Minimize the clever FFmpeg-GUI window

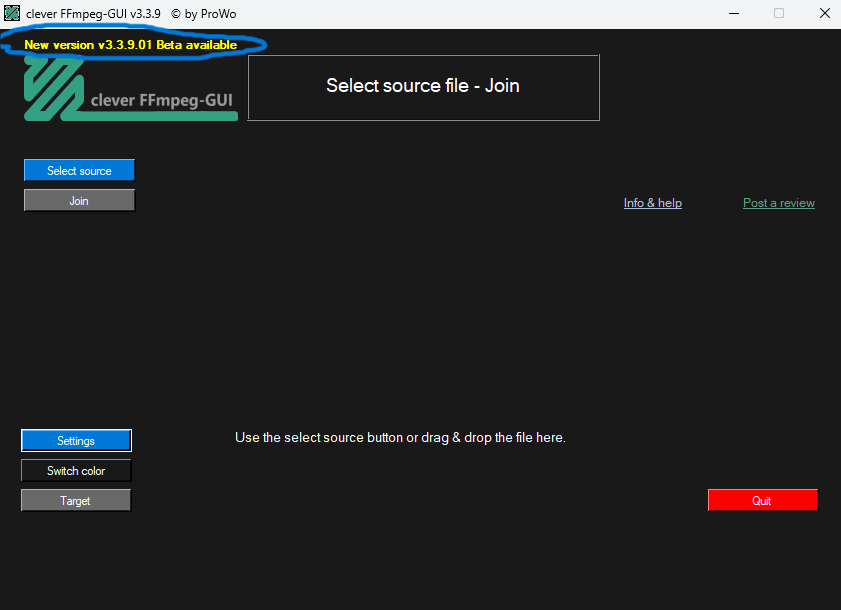734,13
